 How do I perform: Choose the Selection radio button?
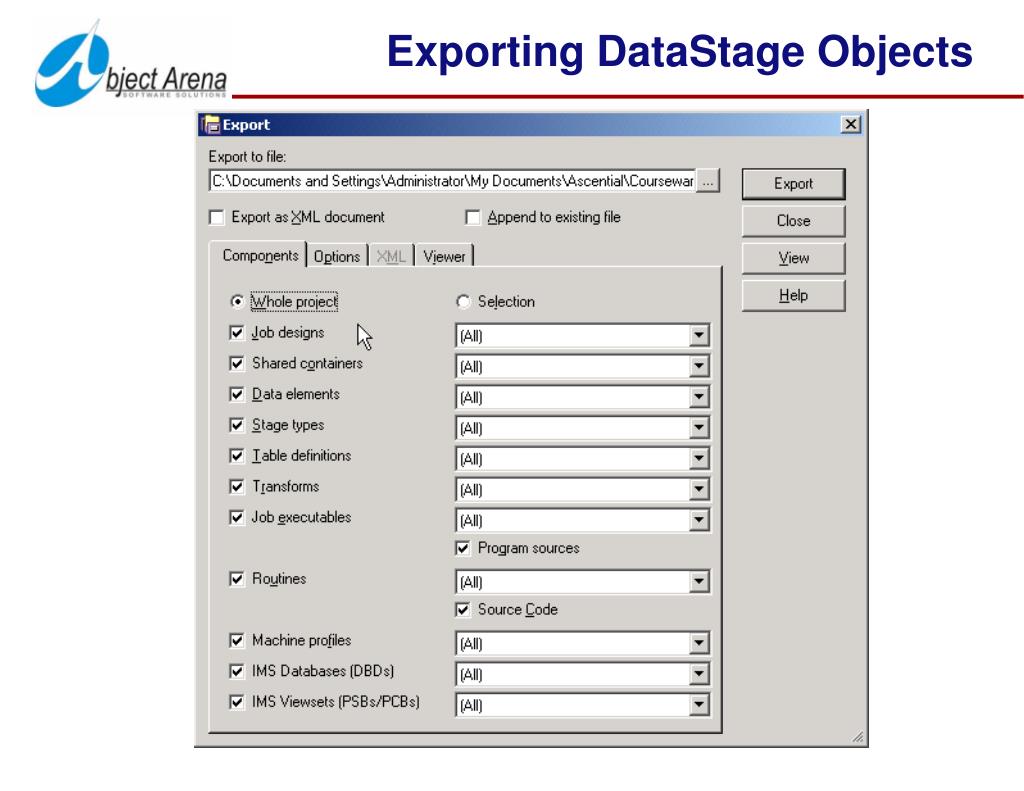(463, 302)
